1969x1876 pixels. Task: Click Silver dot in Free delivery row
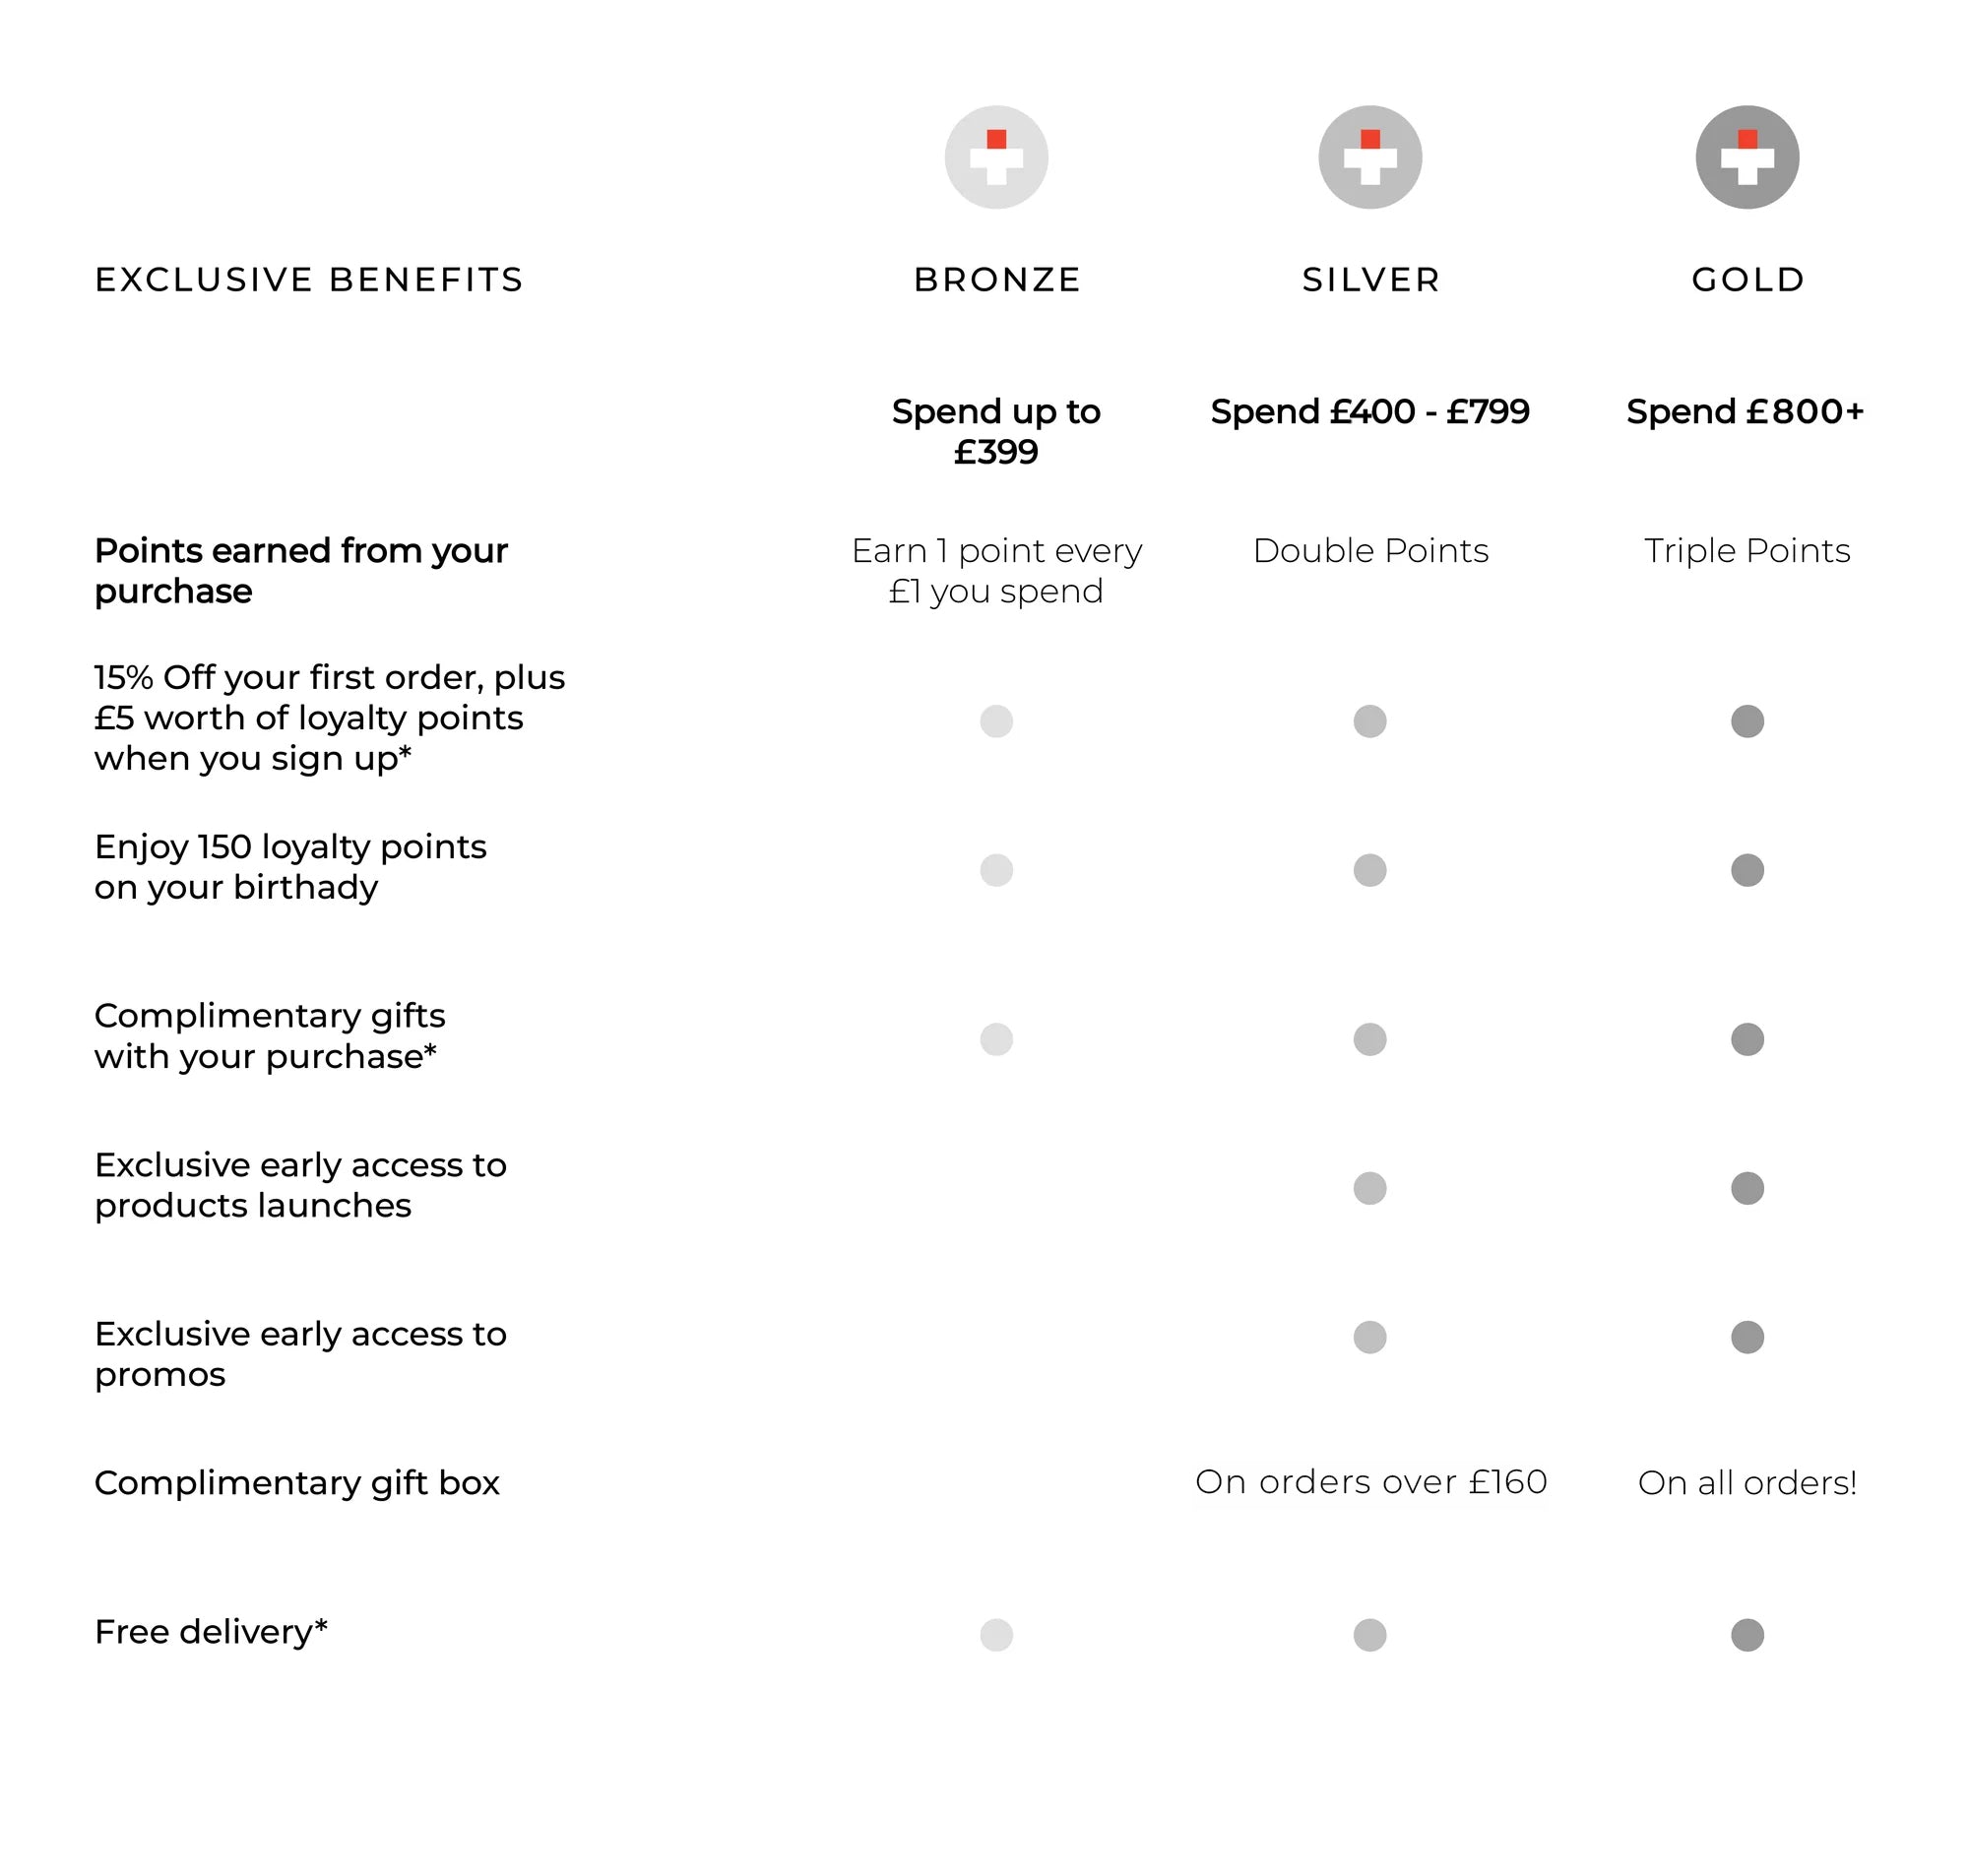(1369, 1635)
